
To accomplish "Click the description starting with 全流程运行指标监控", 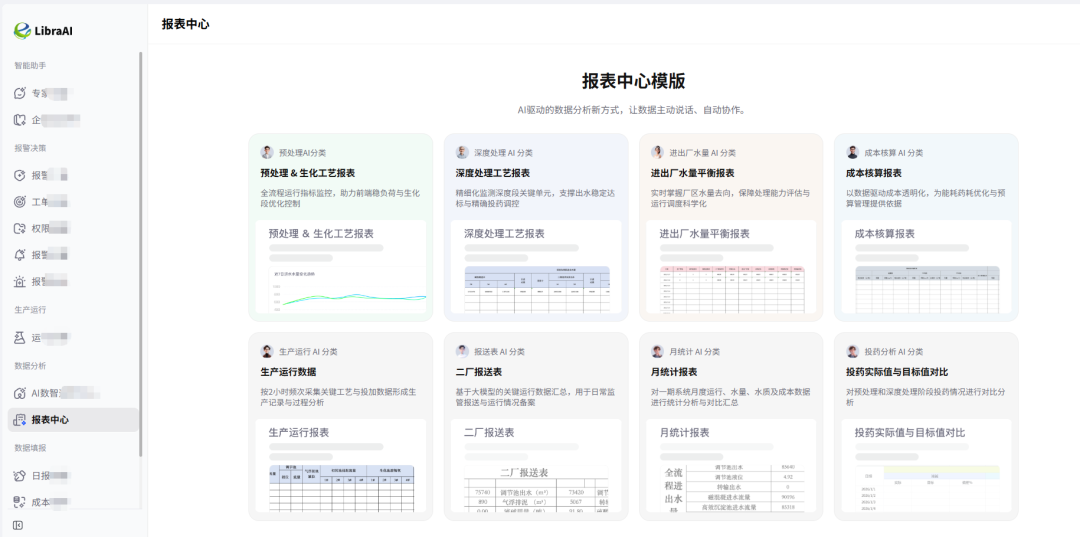I will [340, 198].
